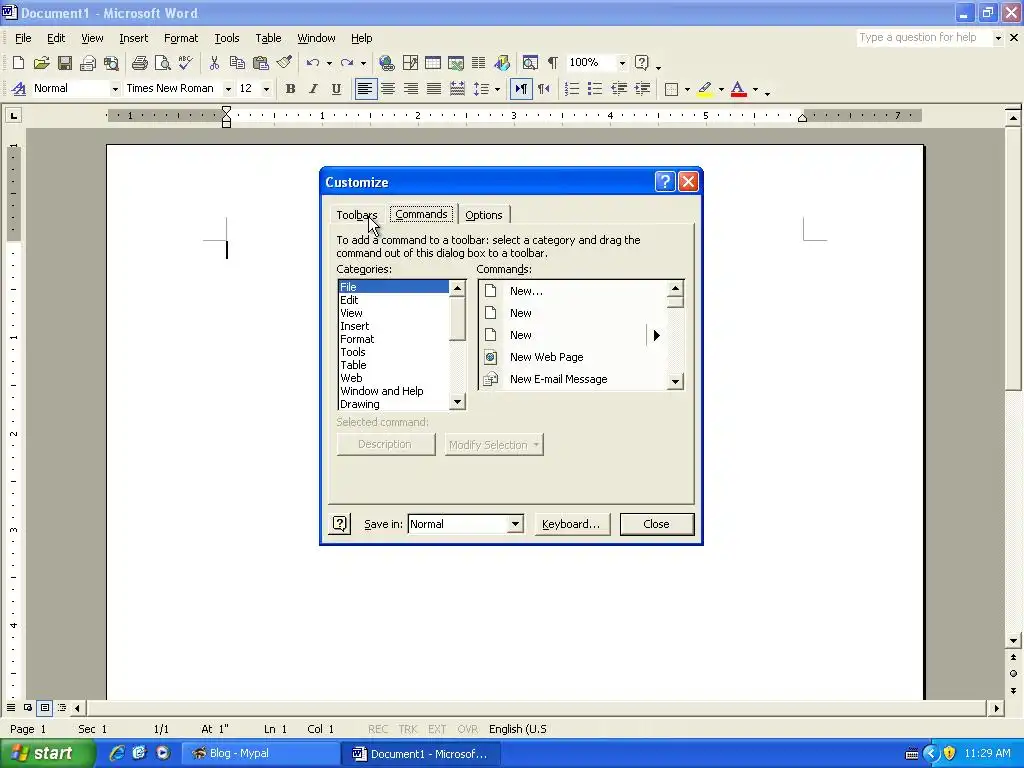Click the Insert Table icon
This screenshot has width=1024, height=768.
[x=432, y=63]
